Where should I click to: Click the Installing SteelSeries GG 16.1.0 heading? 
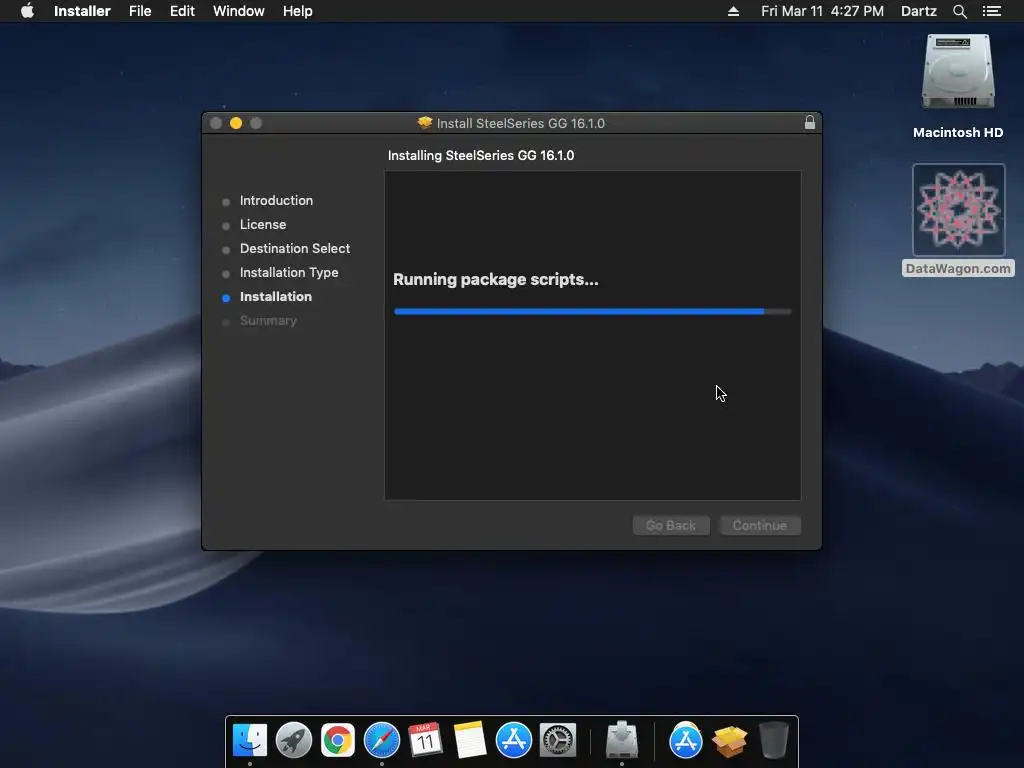click(x=481, y=155)
